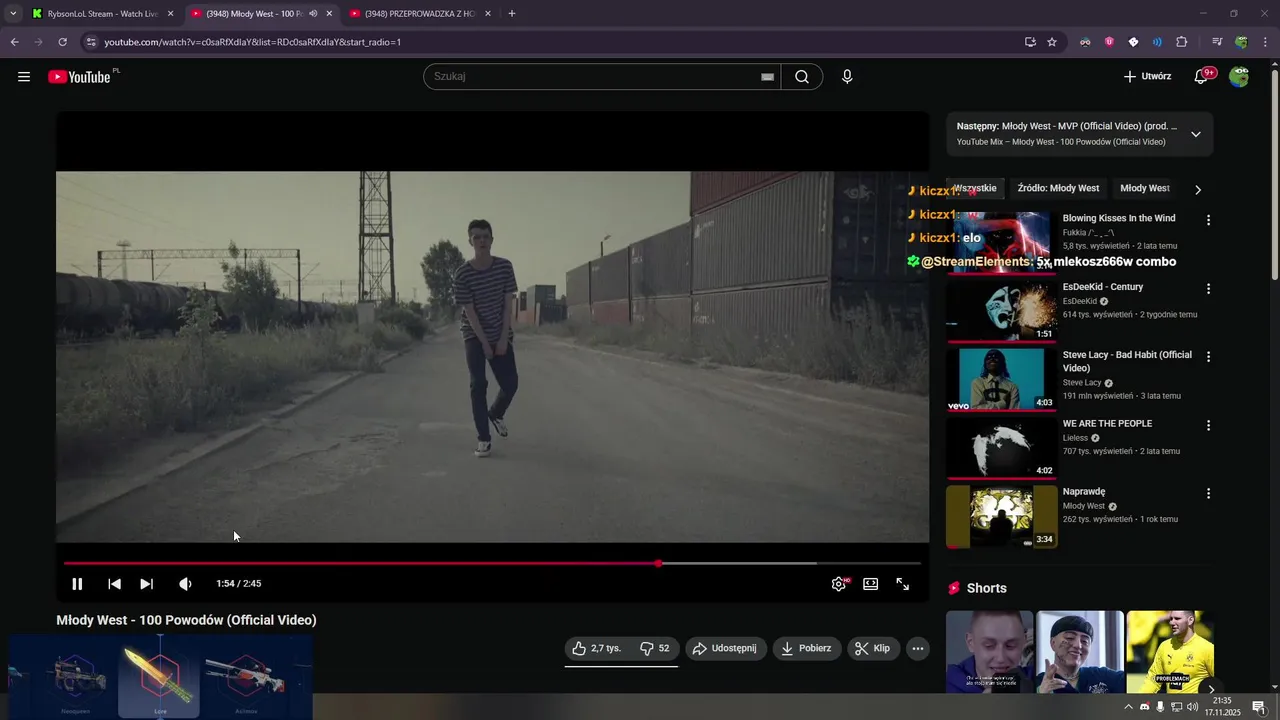
Task: Open system volume in tray
Action: (x=1192, y=707)
